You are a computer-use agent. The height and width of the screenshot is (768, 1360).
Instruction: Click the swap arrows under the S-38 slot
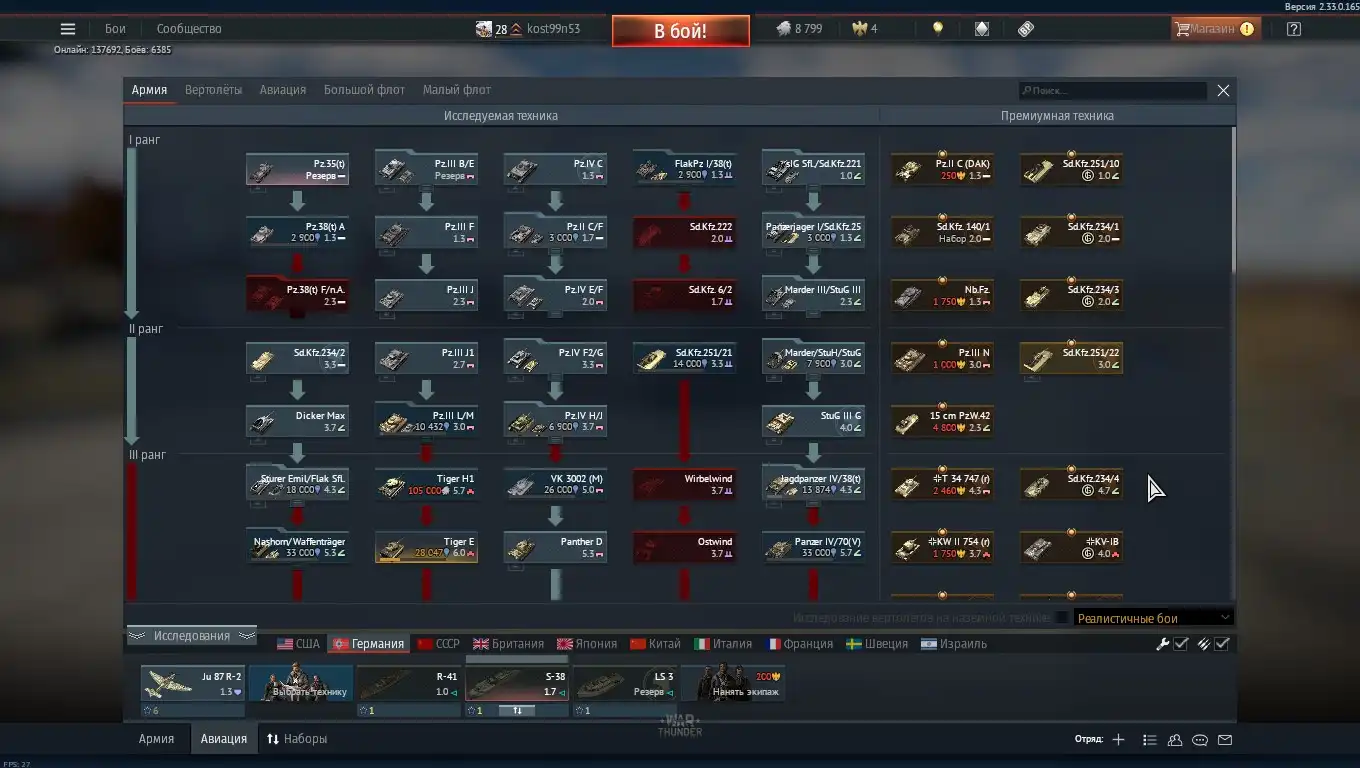click(517, 711)
